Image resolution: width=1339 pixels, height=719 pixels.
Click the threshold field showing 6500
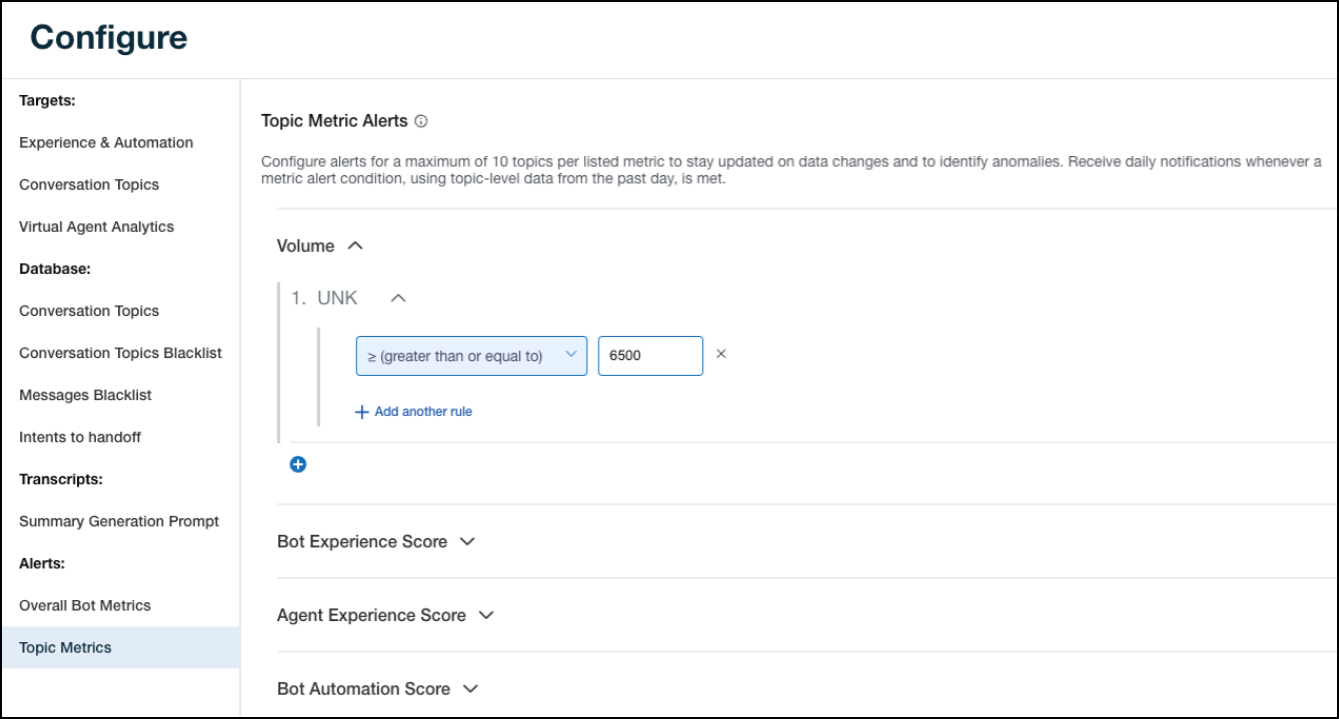coord(650,355)
